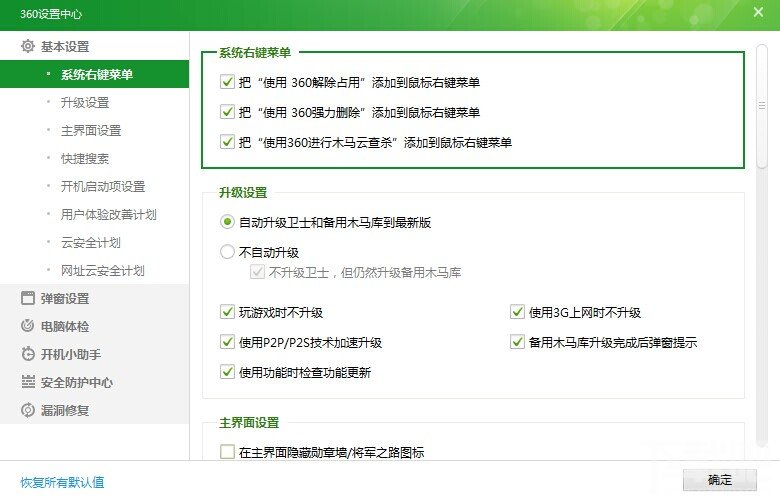Screen dimensions: 780x500
Task: Check 在主界面隐藏勋章墙/将军之路图标 option
Action: point(227,452)
